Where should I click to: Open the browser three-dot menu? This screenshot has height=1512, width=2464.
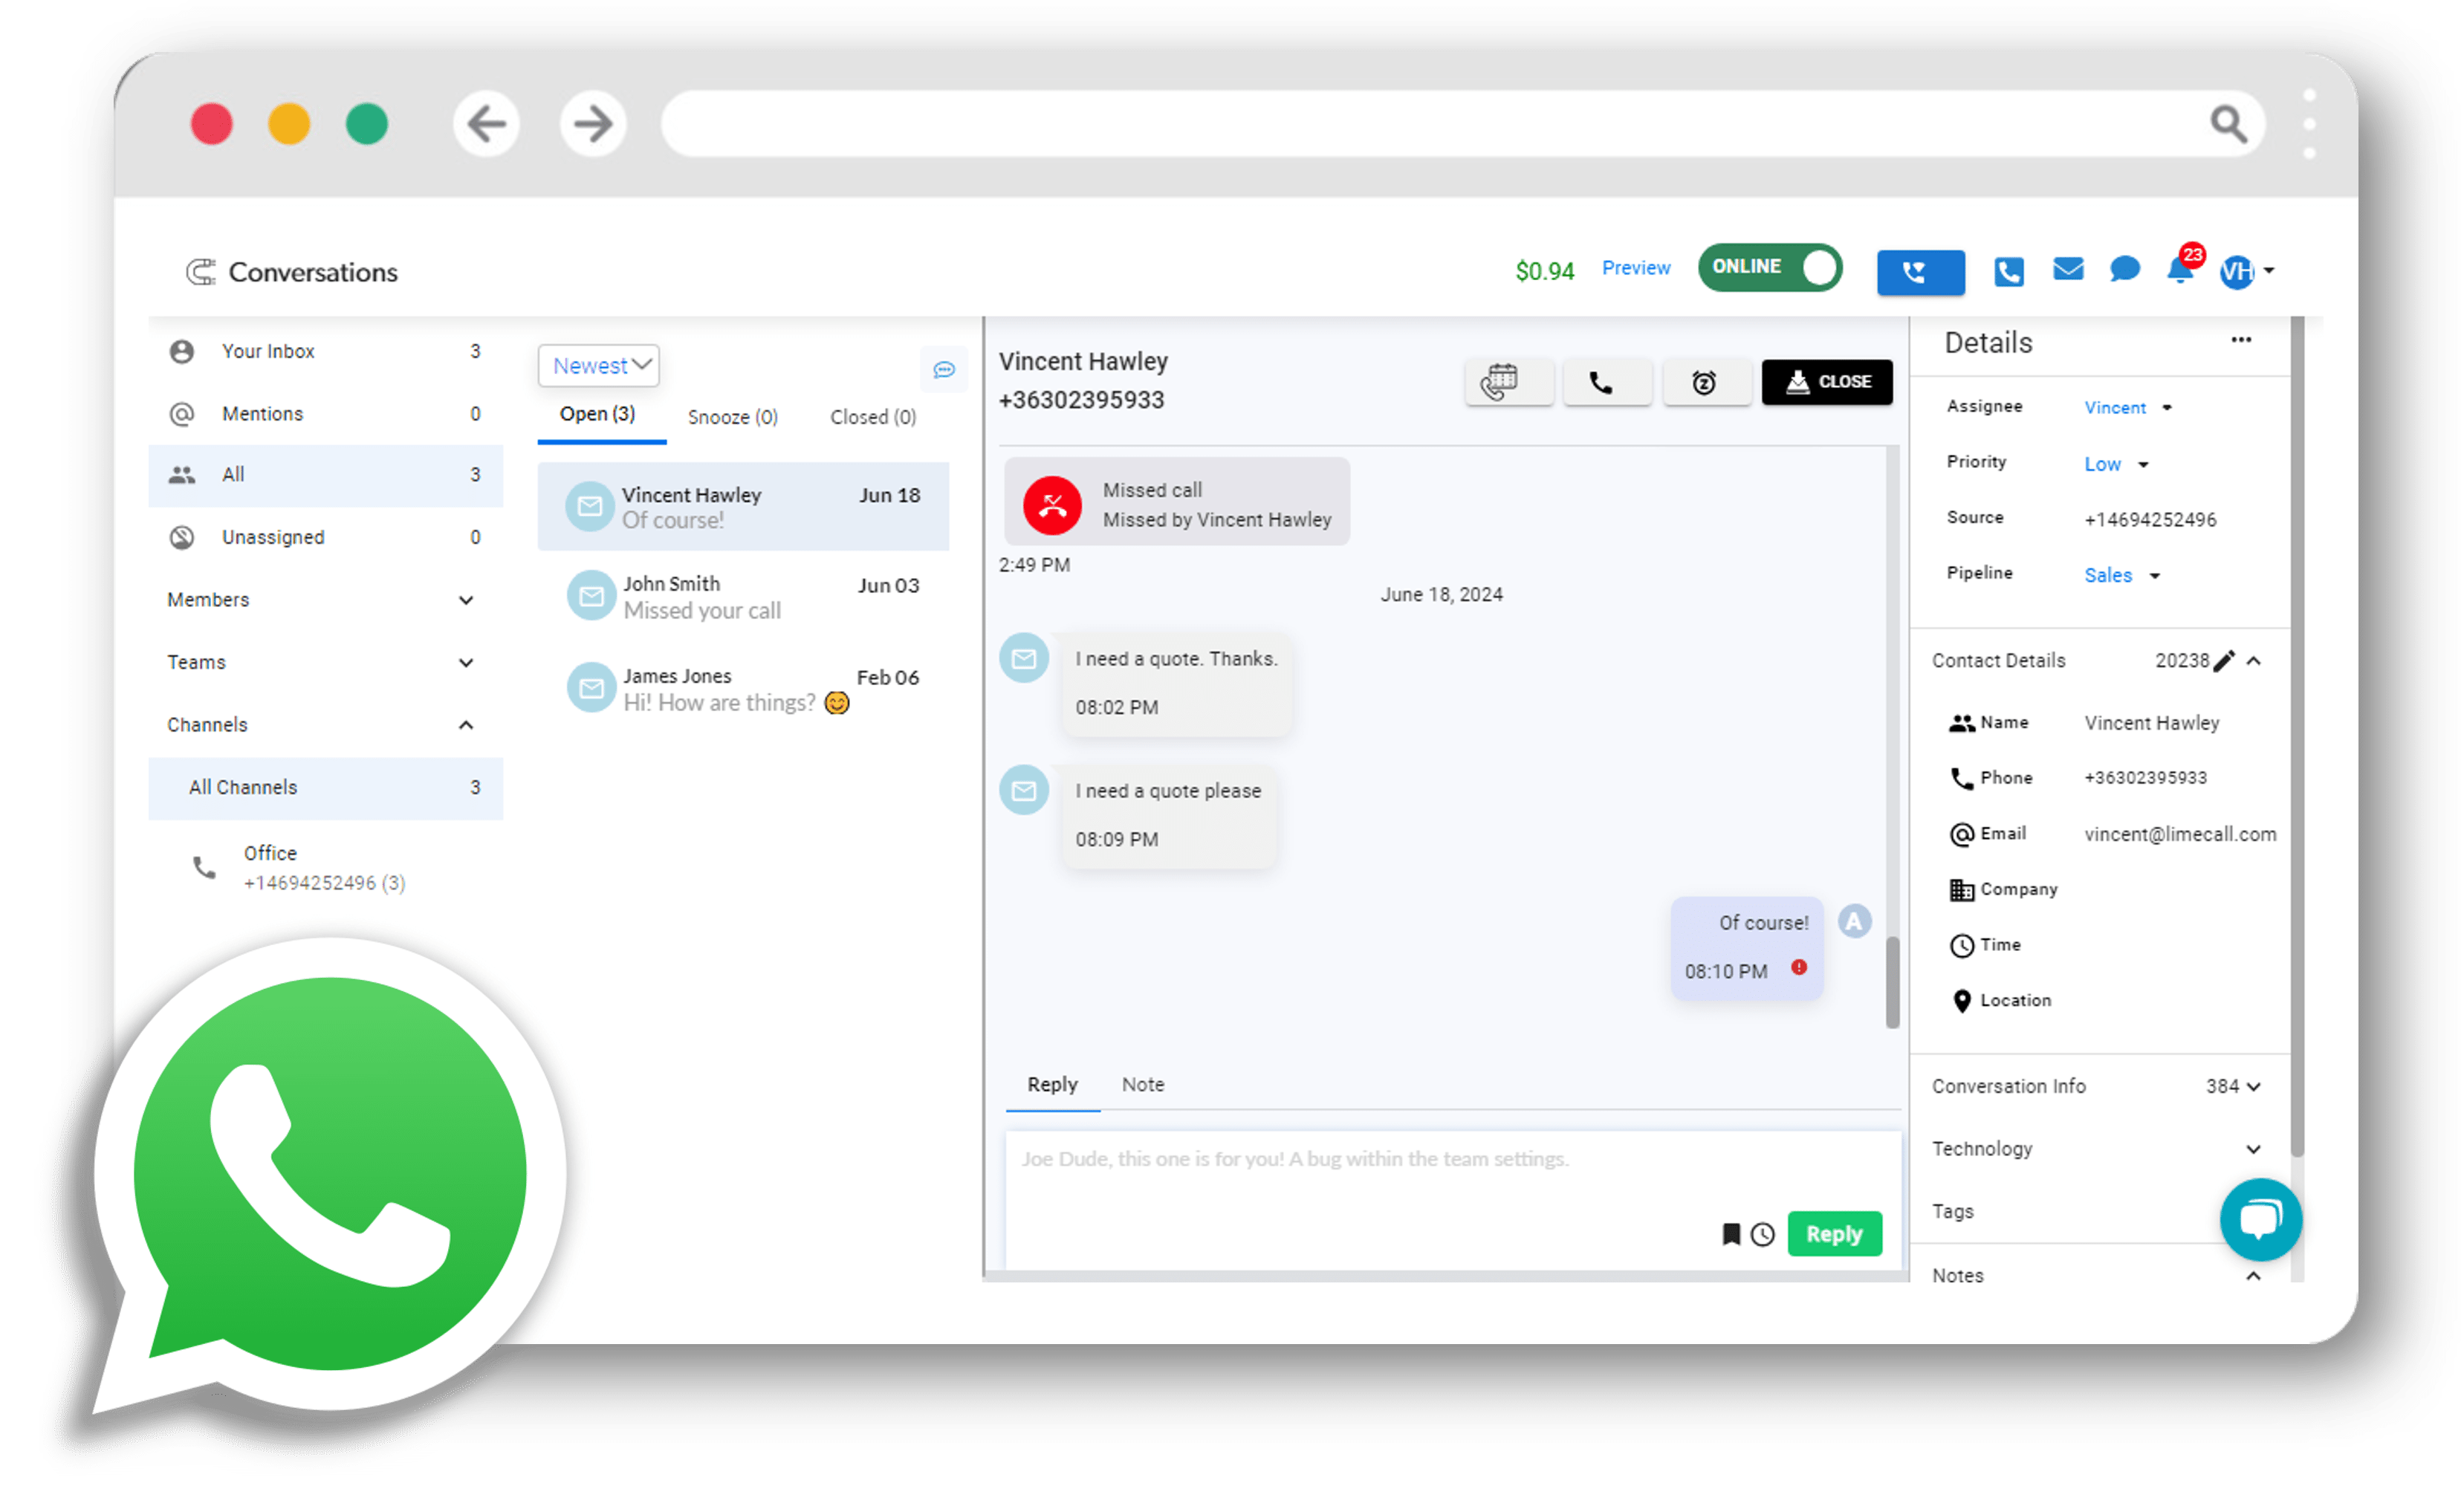coord(2309,124)
